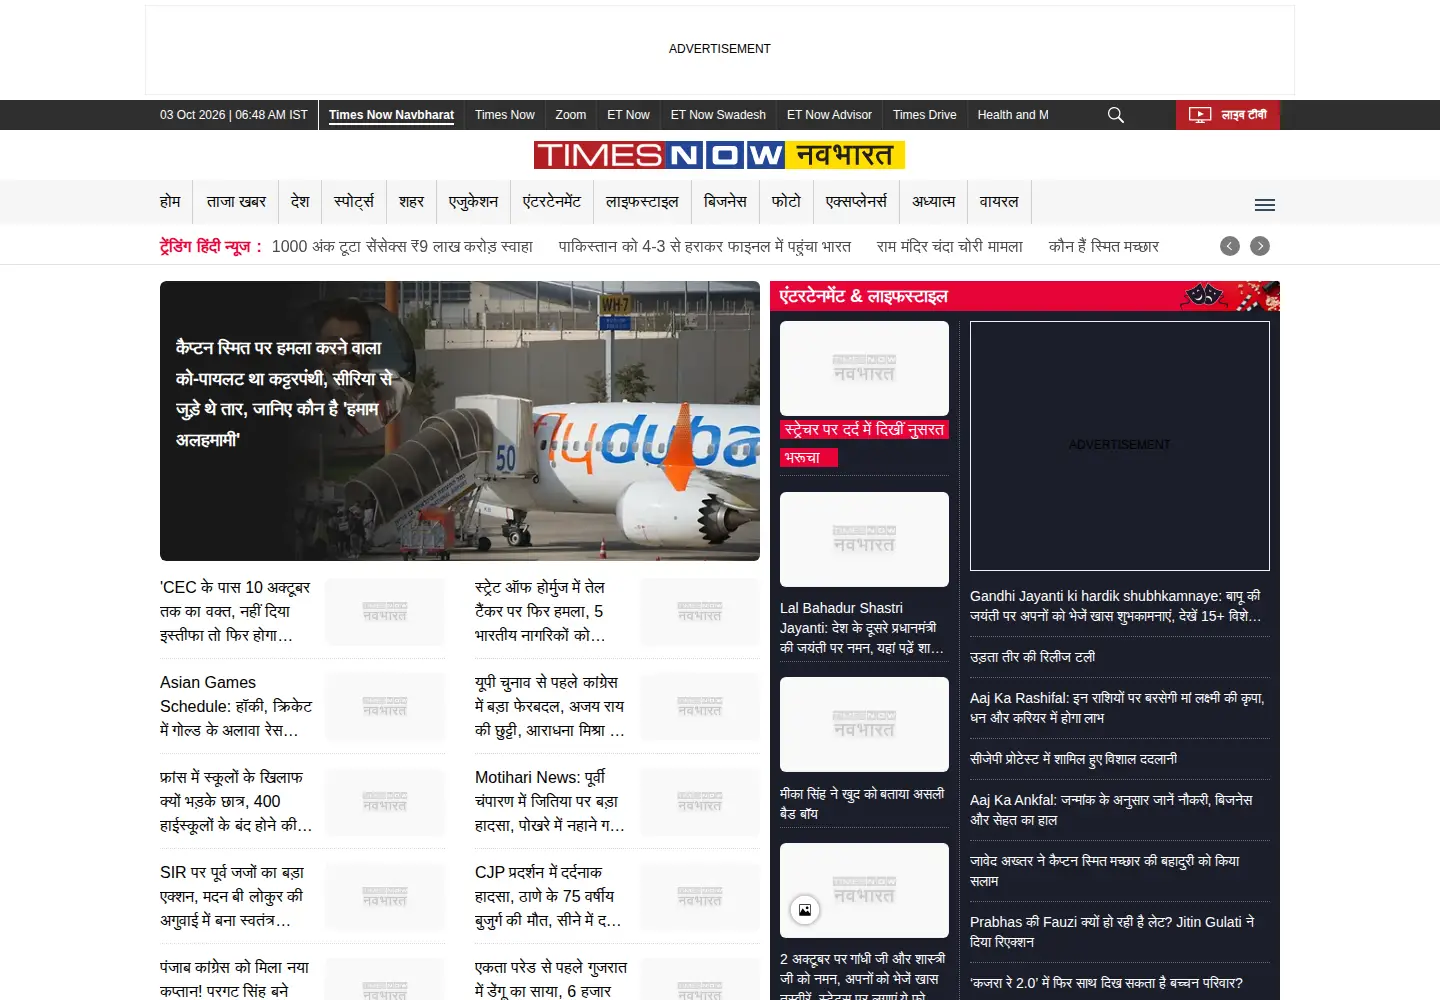Click ट्रेंडिंग हिंदी न्यूज label
The image size is (1440, 1000).
tap(210, 246)
